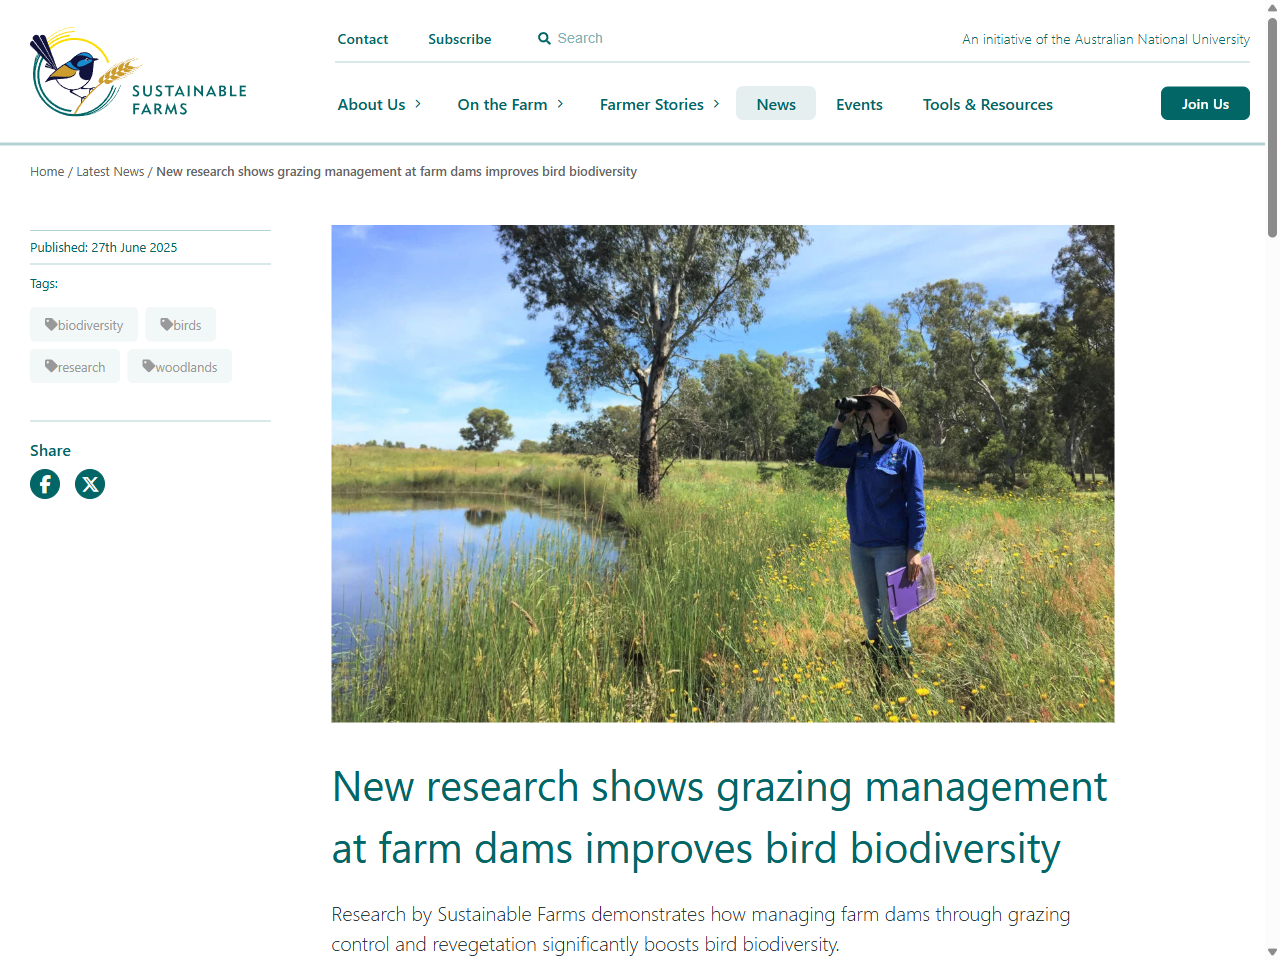This screenshot has width=1280, height=960.
Task: Expand the About Us dropdown menu
Action: coord(379,104)
